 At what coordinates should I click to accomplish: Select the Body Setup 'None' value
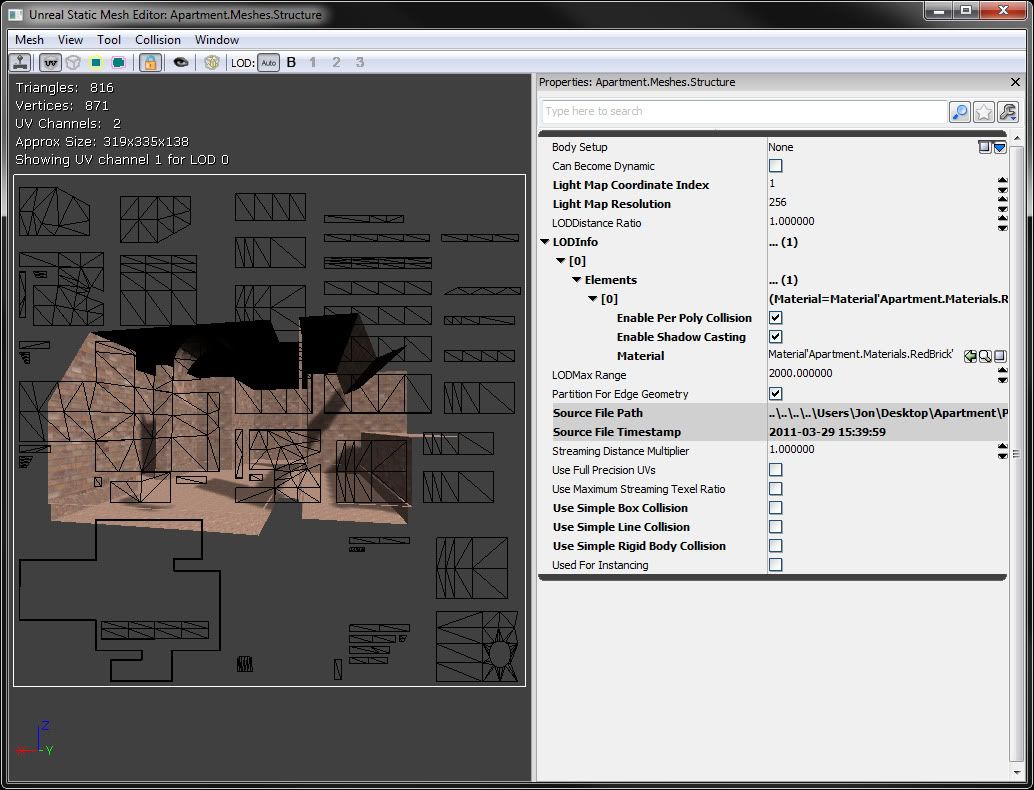point(781,147)
